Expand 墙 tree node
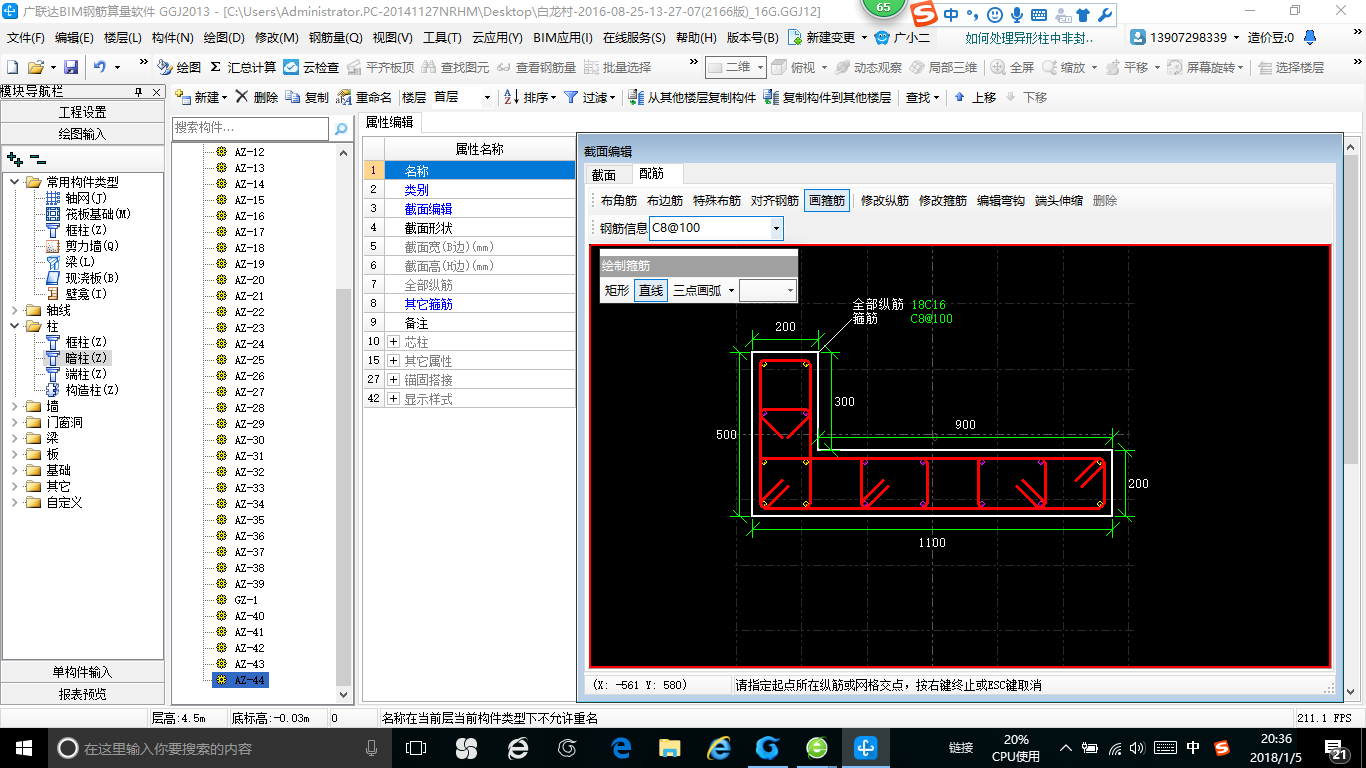 16,406
